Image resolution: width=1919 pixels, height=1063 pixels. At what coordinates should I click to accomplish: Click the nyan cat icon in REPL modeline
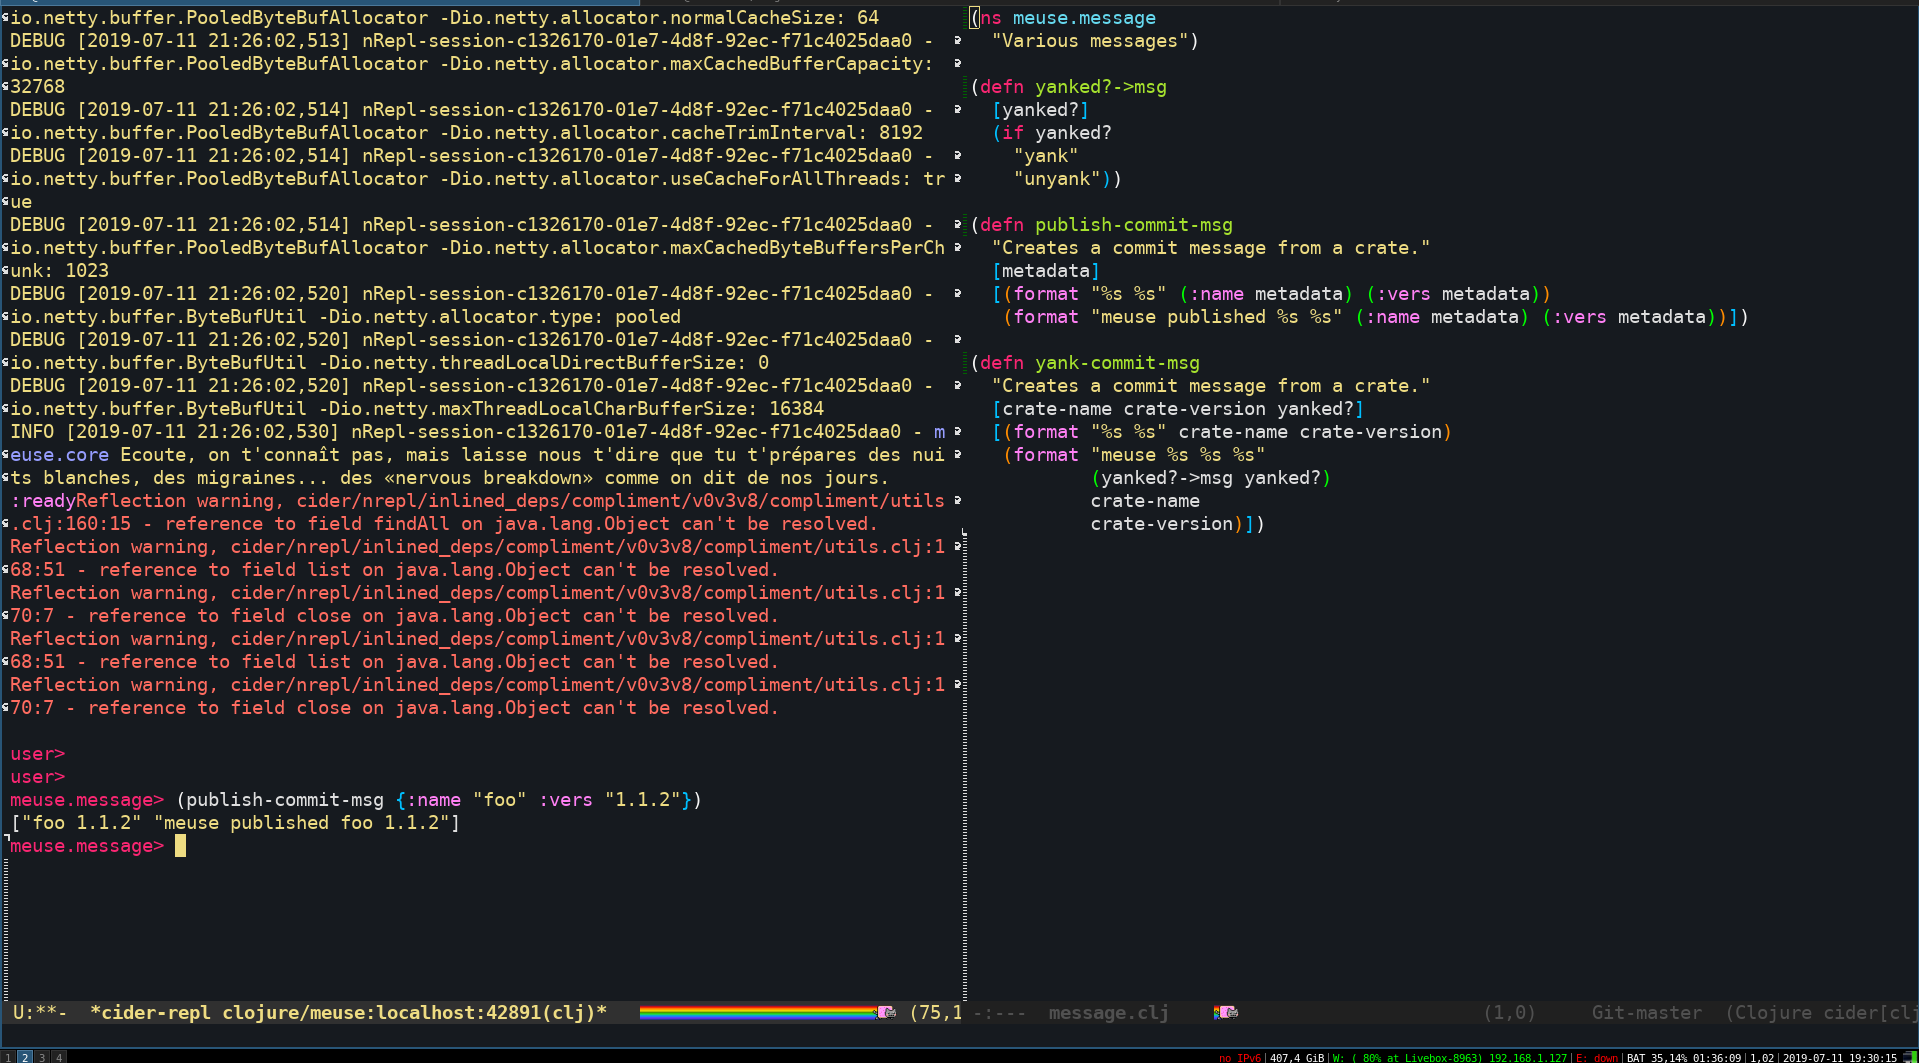(x=886, y=1013)
